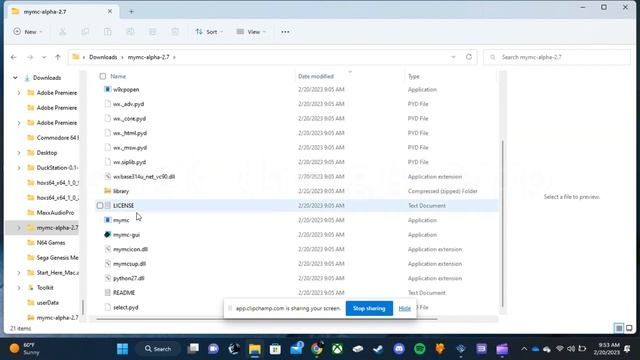Open MaxxAudioPro folder in sidebar
The image size is (640, 360).
(55, 213)
